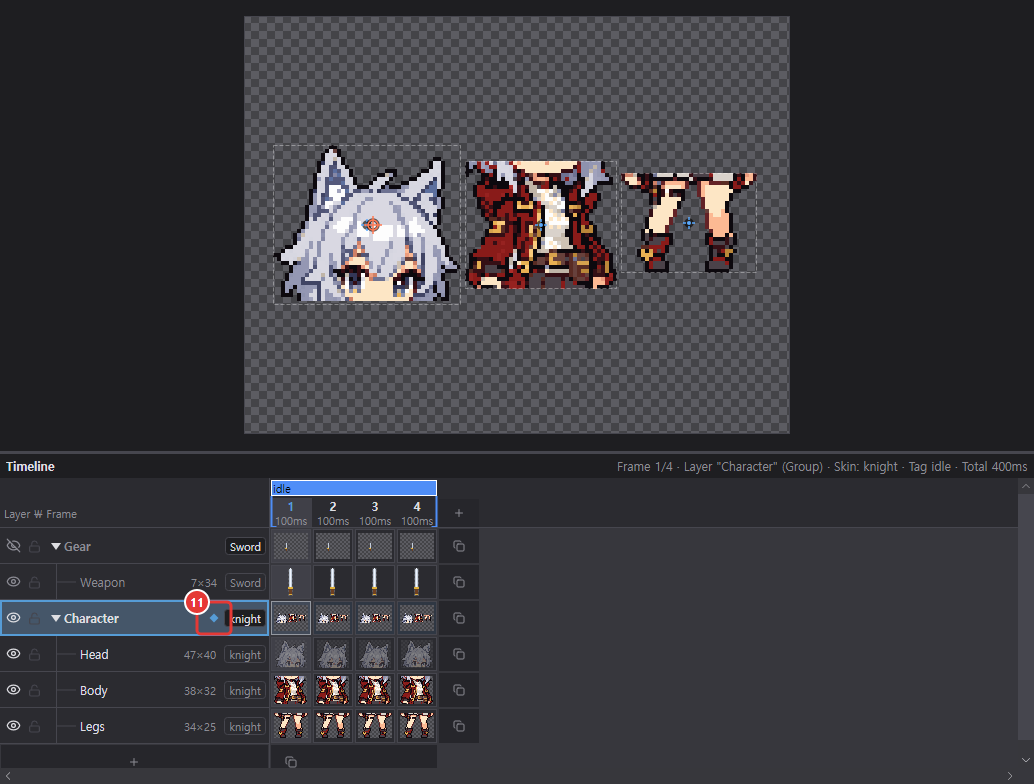Click the 47×40 size text on Head

[x=200, y=655]
